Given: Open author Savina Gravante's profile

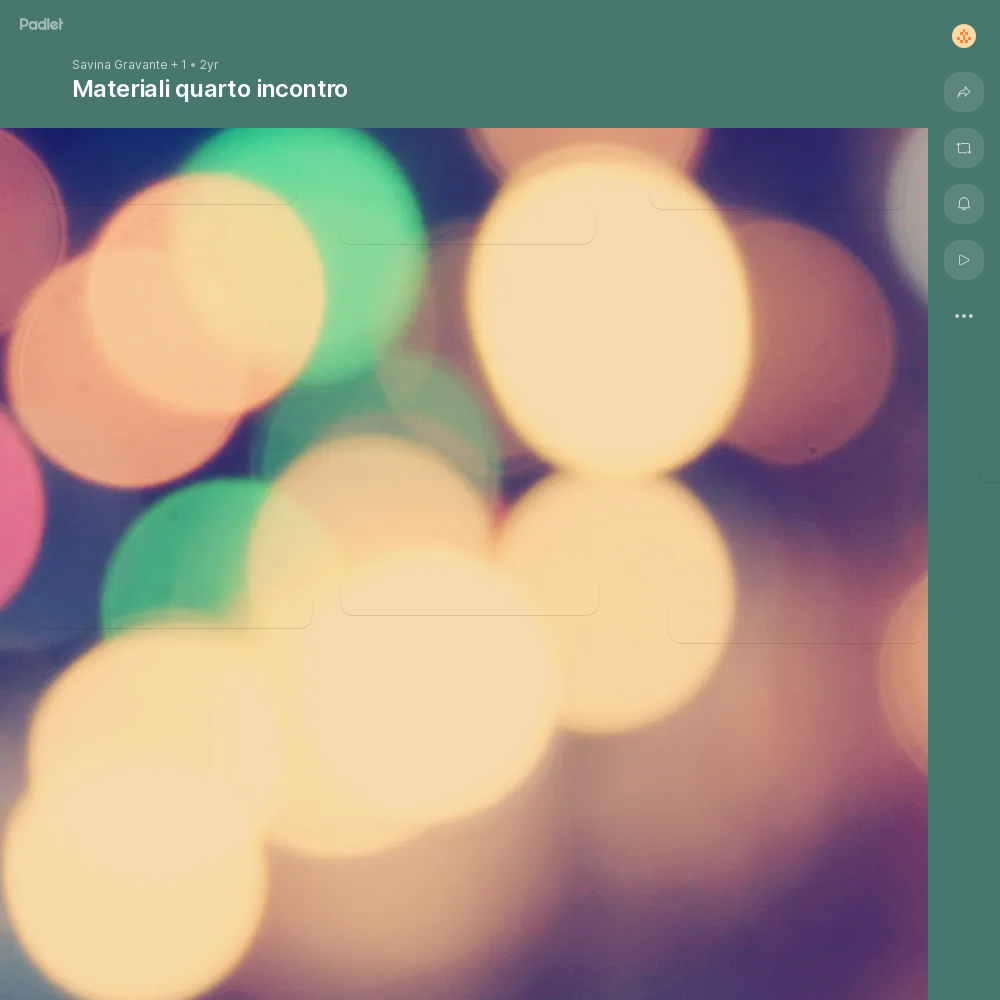Looking at the screenshot, I should click(120, 65).
